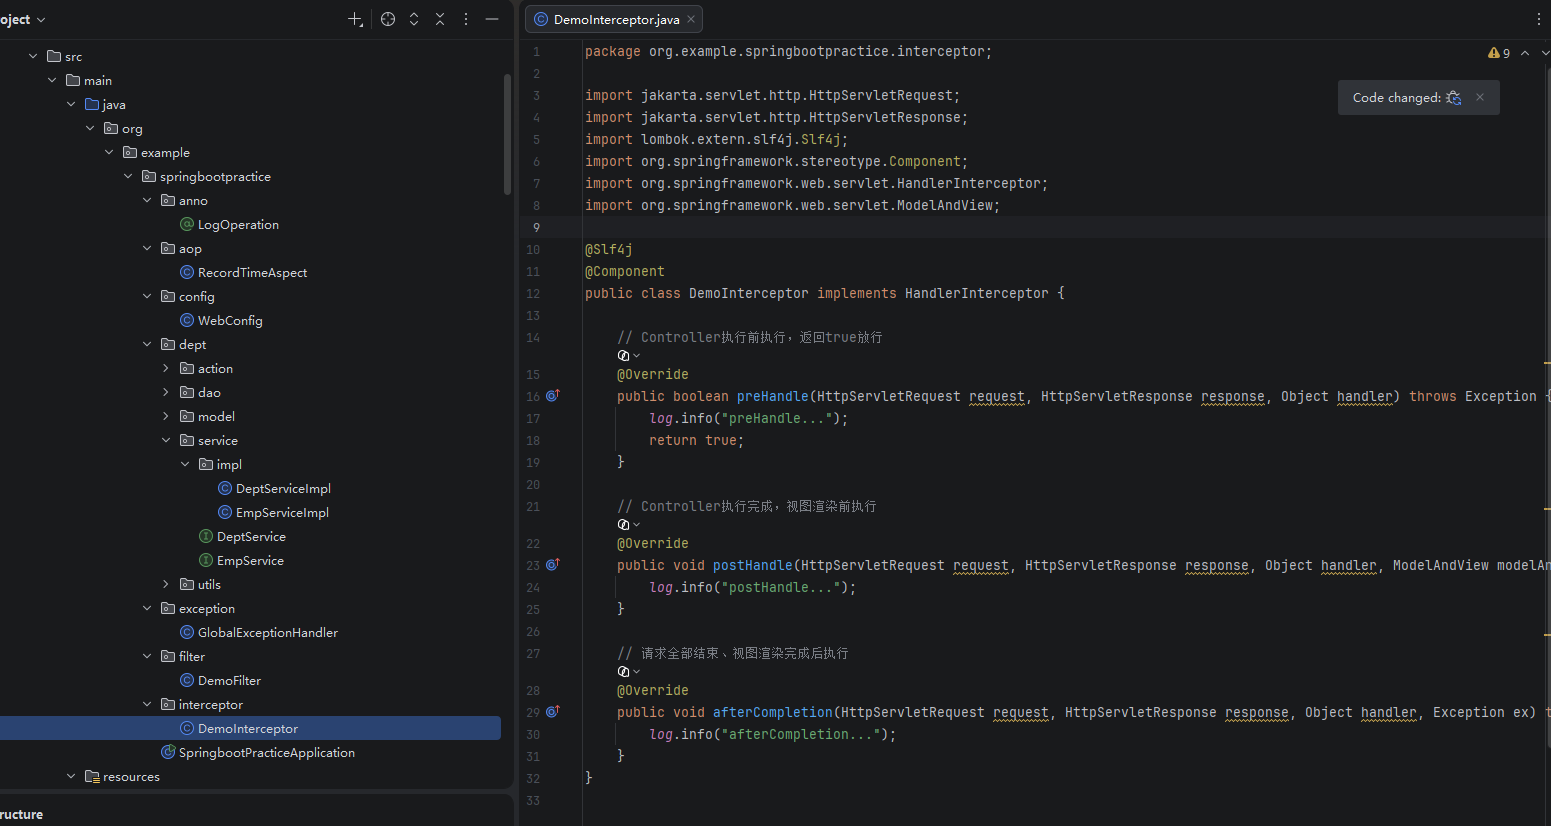The width and height of the screenshot is (1551, 826).
Task: Select opened file locate target icon
Action: (388, 19)
